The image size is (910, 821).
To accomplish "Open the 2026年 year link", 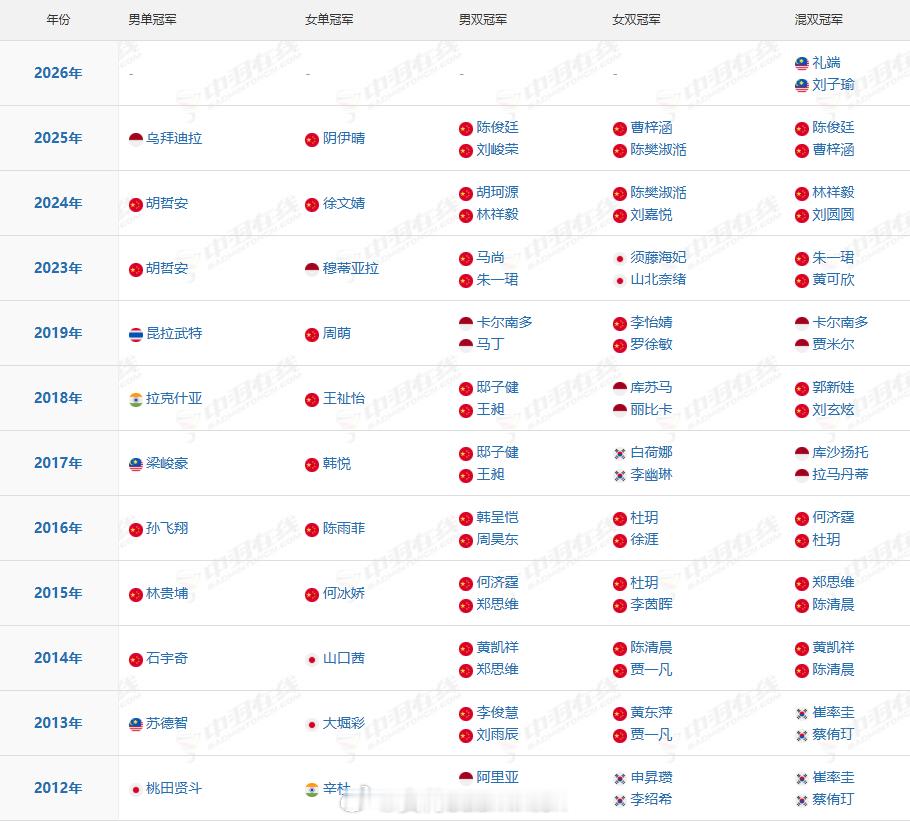I will point(58,73).
